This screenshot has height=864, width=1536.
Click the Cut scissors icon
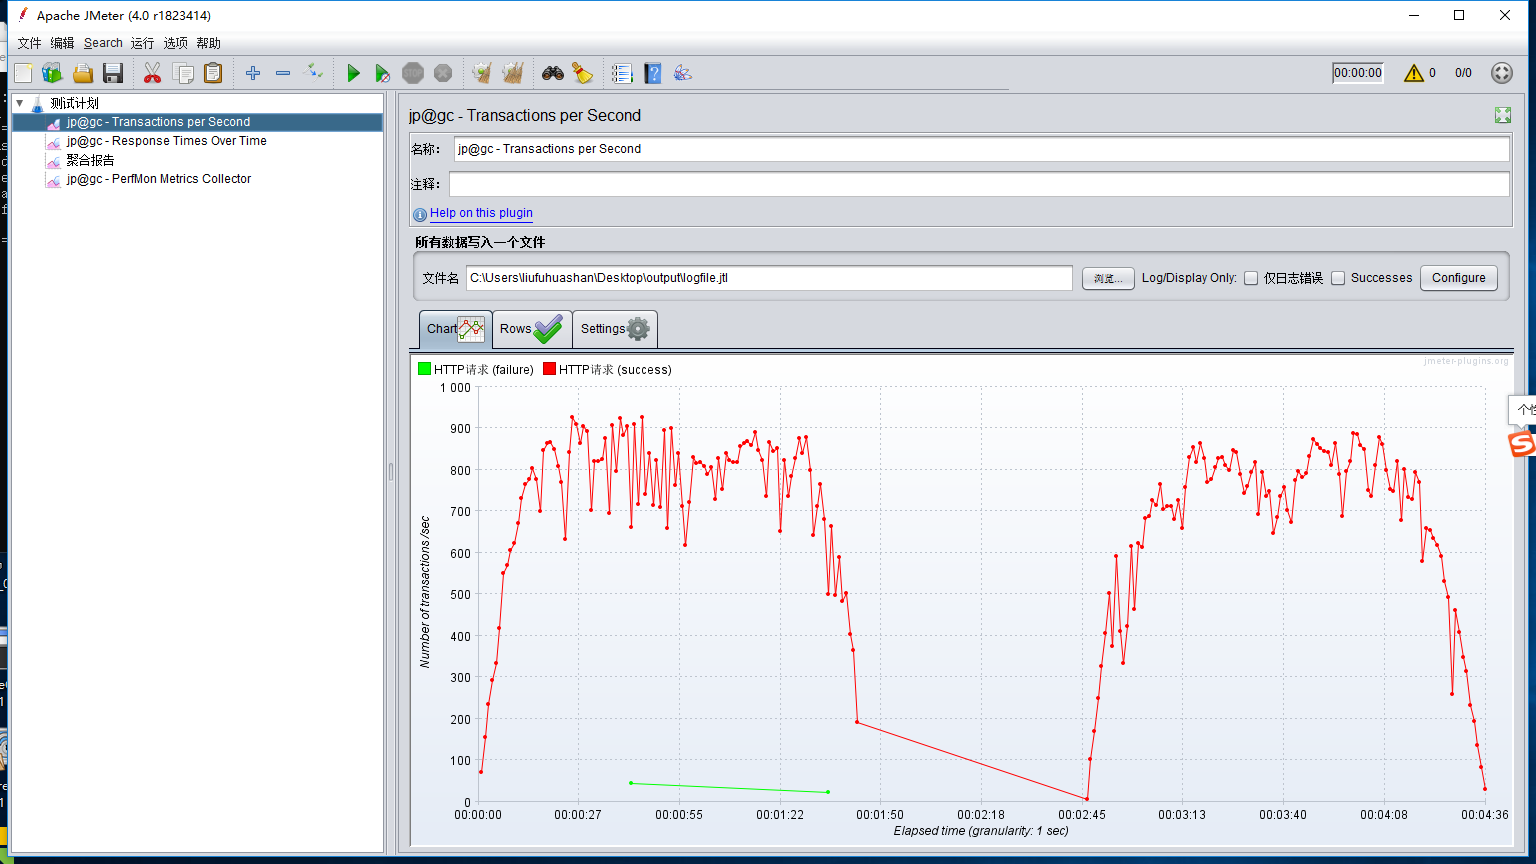153,73
